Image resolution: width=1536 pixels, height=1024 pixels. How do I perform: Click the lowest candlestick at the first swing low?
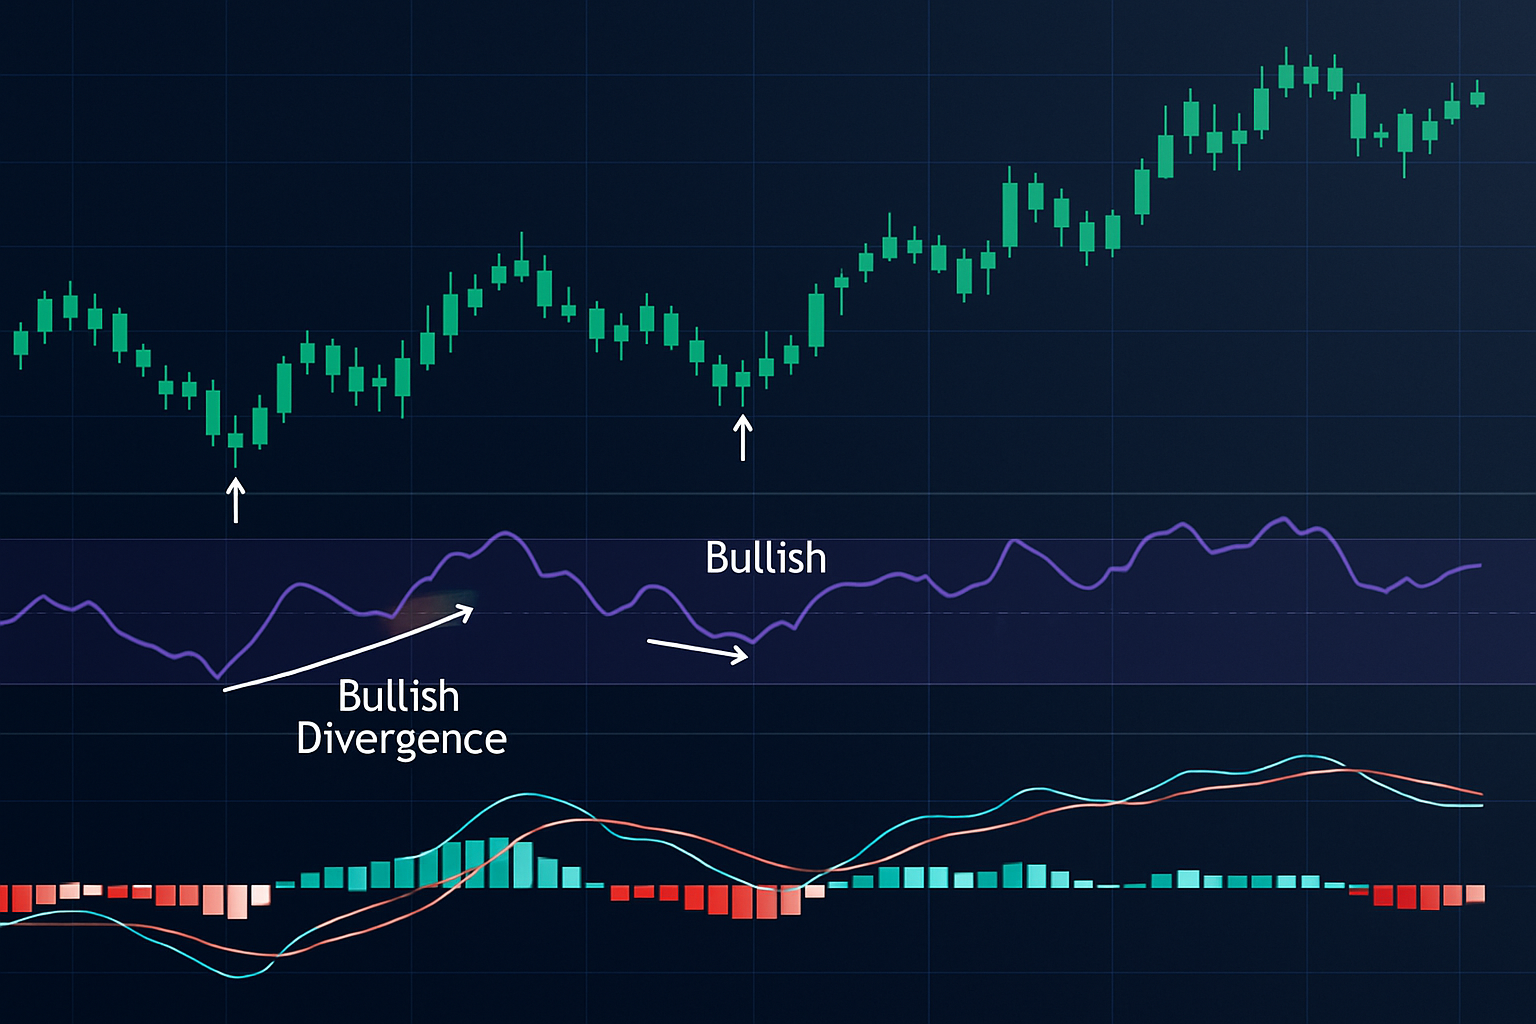[x=236, y=441]
